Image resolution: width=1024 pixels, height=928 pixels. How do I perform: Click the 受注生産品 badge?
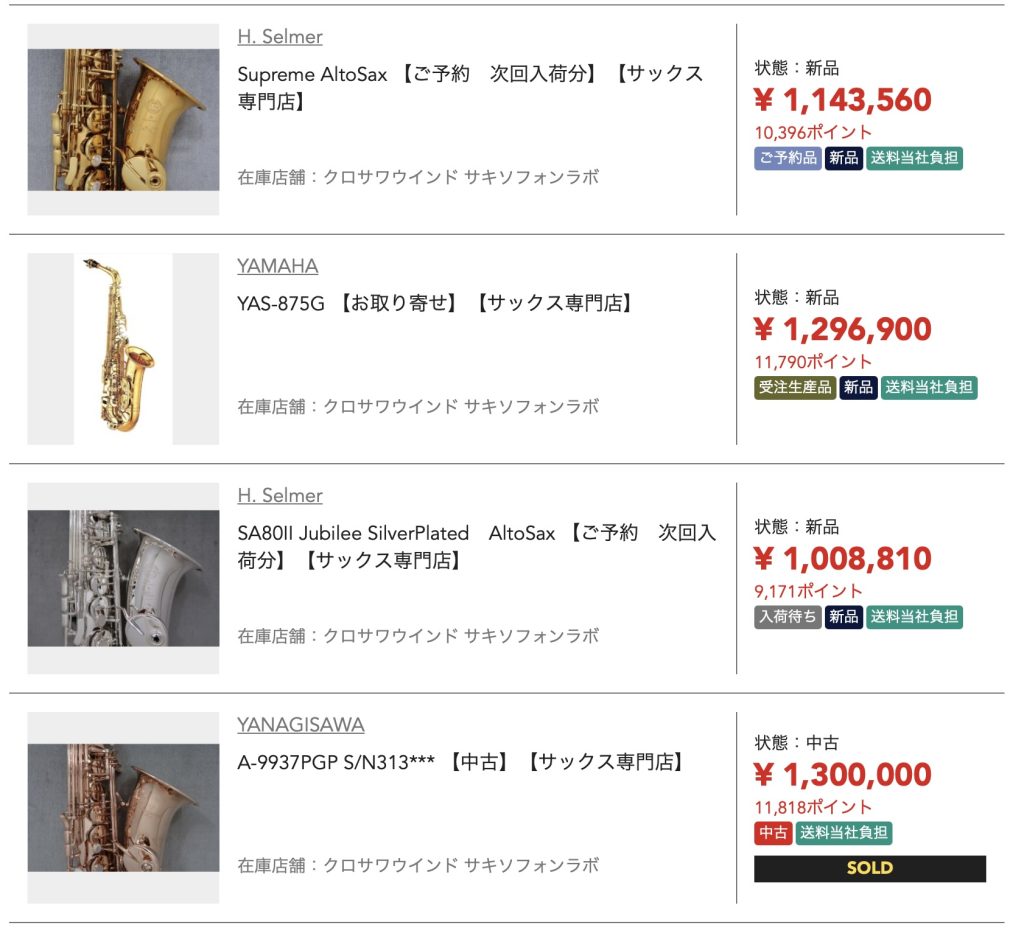coord(795,387)
